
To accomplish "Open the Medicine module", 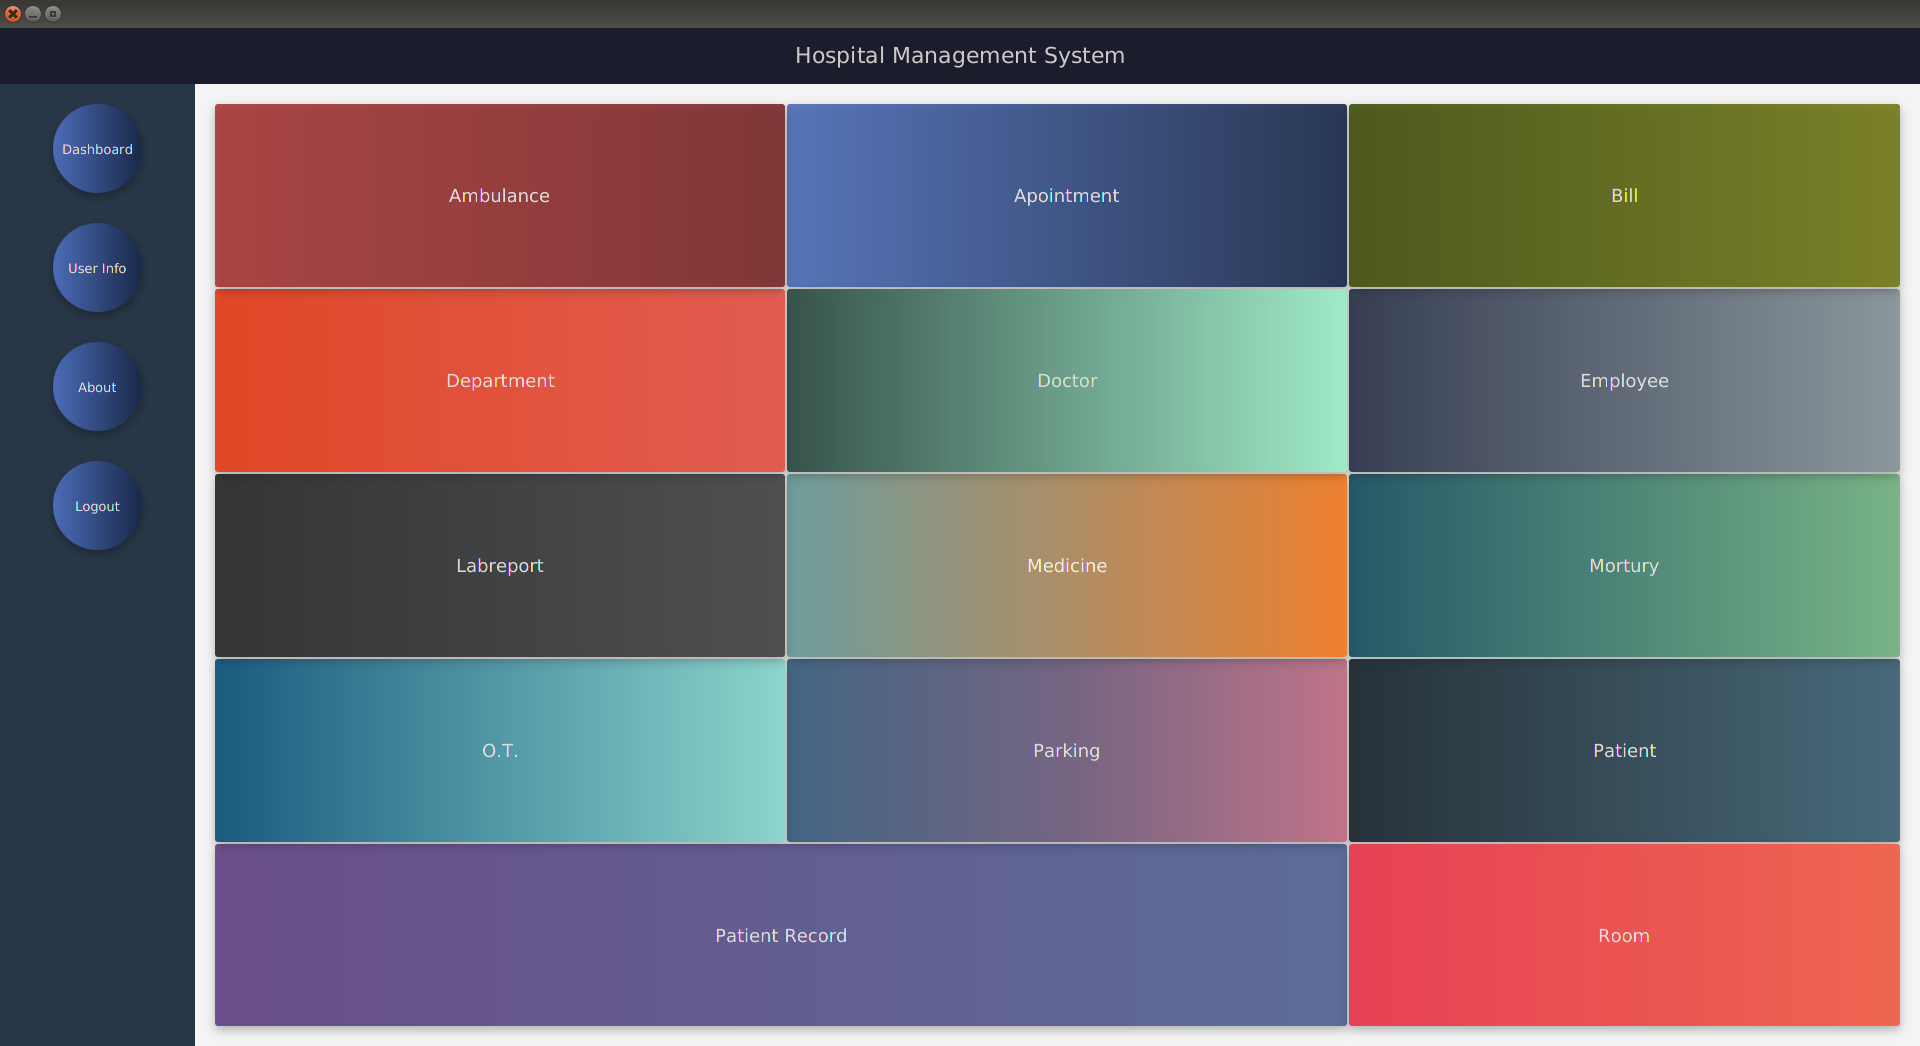I will (1066, 565).
